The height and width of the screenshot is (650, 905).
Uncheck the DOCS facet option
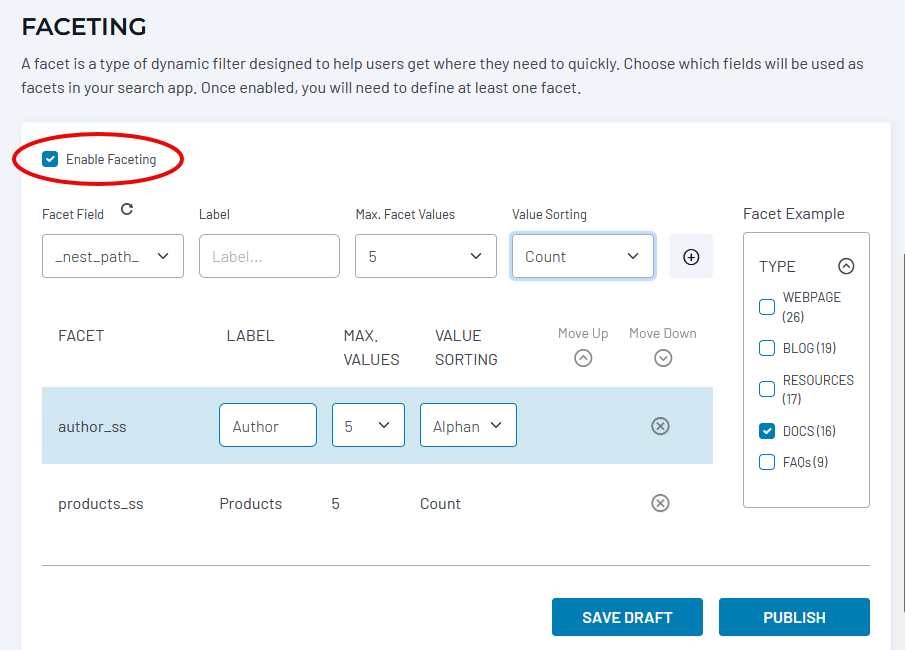point(767,431)
